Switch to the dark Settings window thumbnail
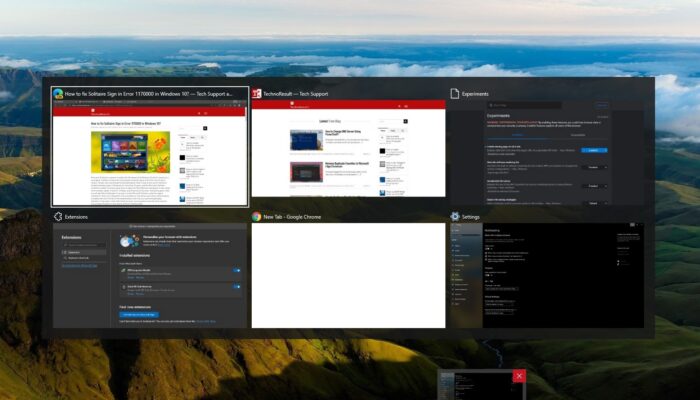The image size is (700, 400). 546,275
